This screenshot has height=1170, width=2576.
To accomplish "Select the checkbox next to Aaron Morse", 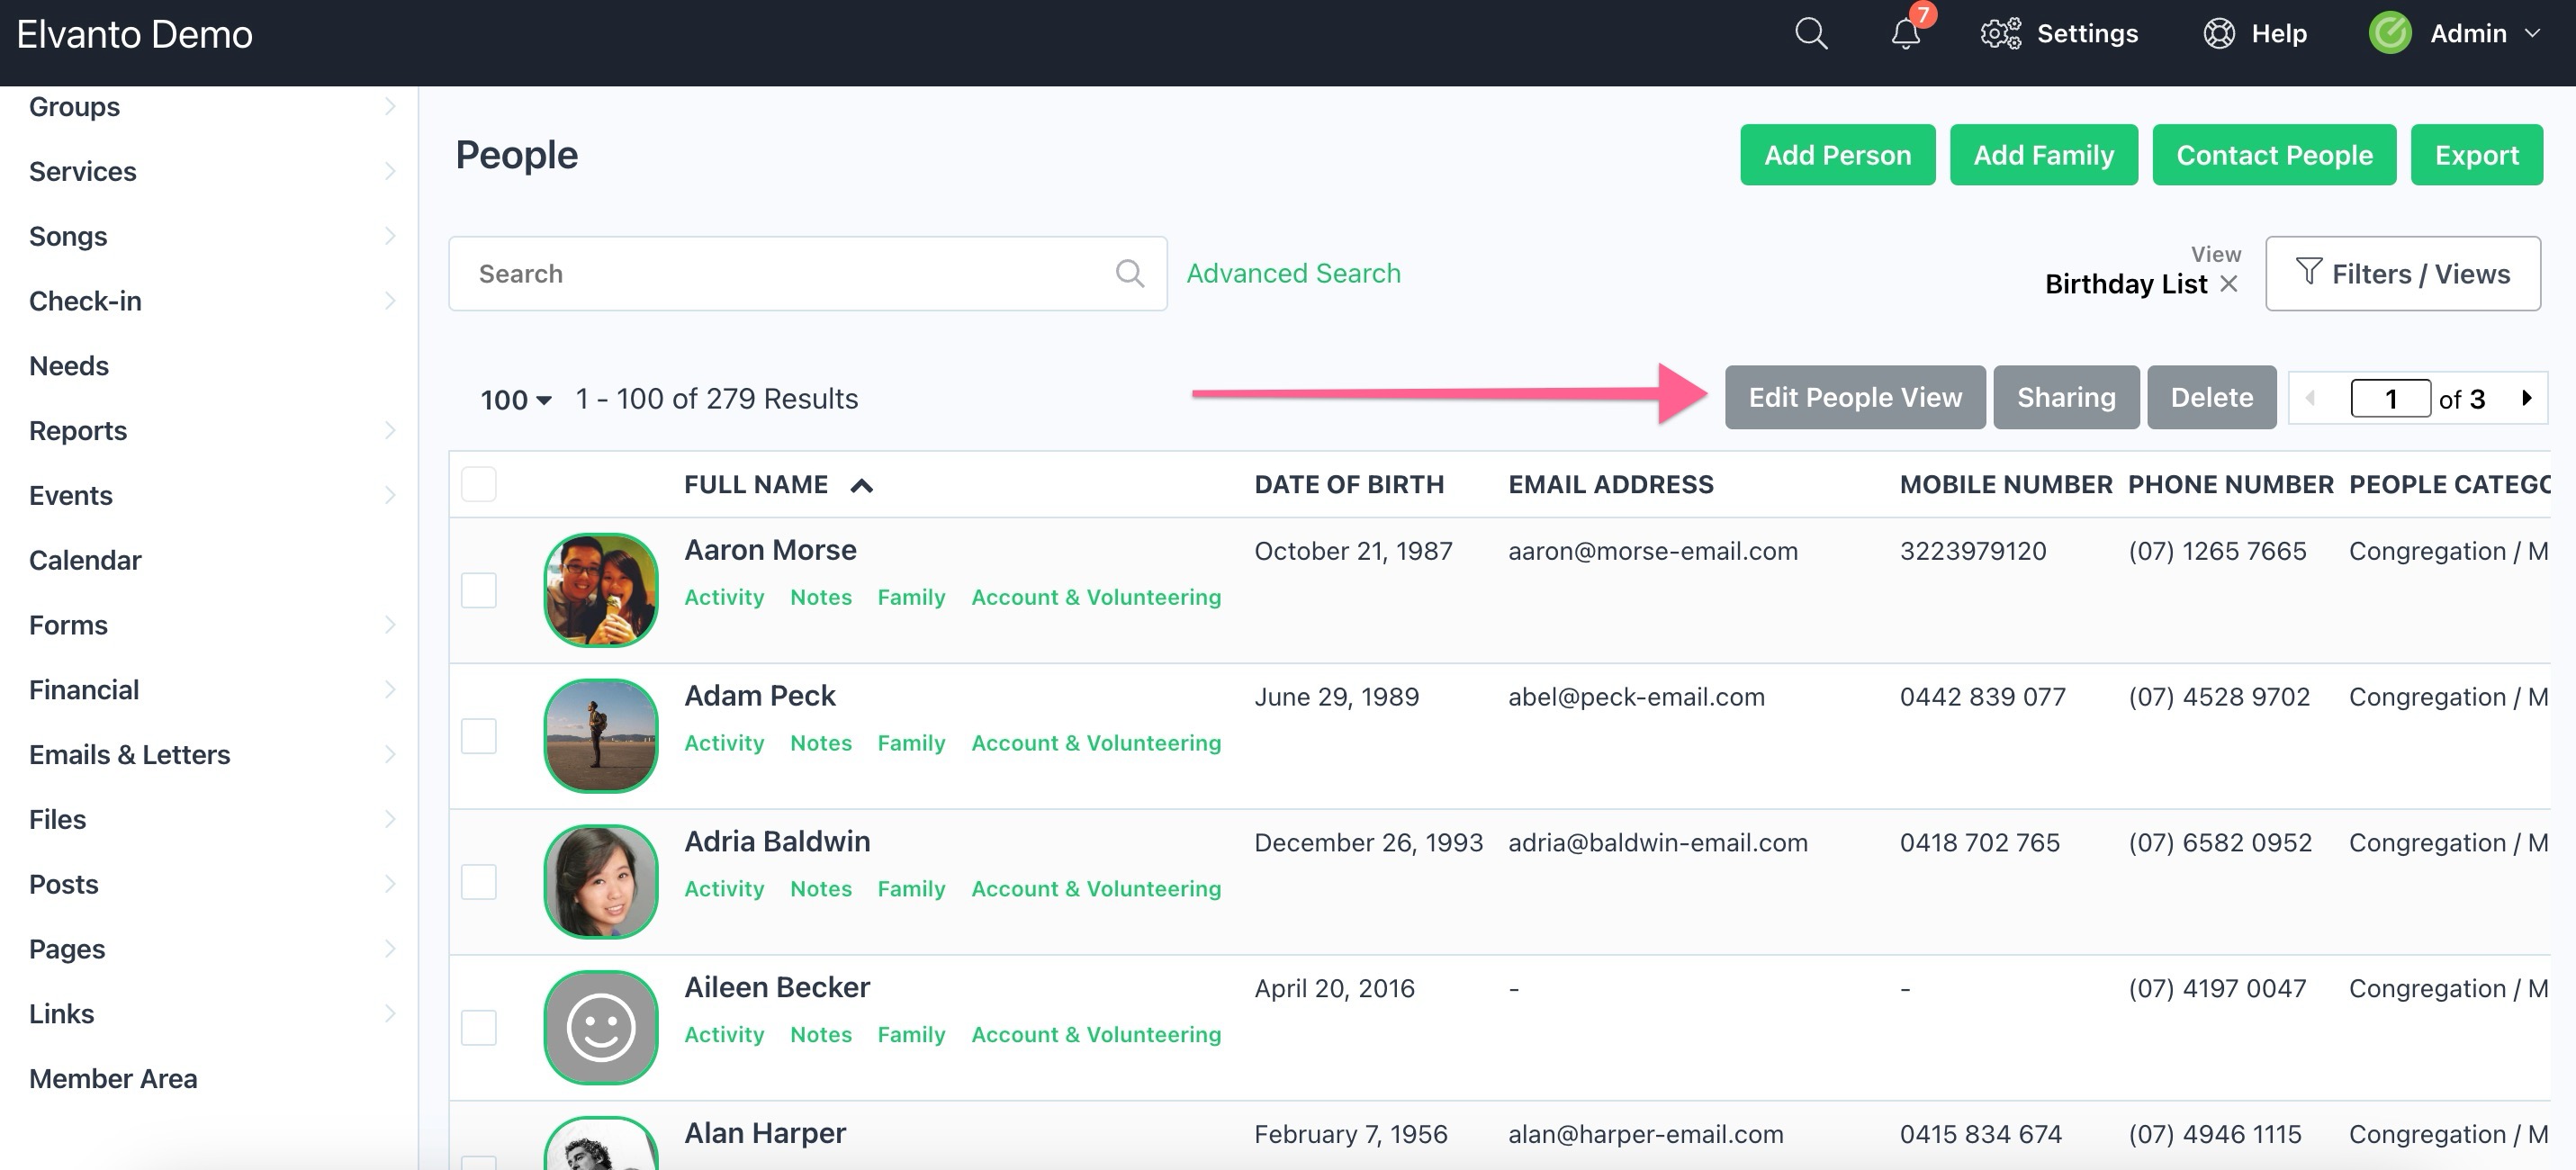I will 478,590.
